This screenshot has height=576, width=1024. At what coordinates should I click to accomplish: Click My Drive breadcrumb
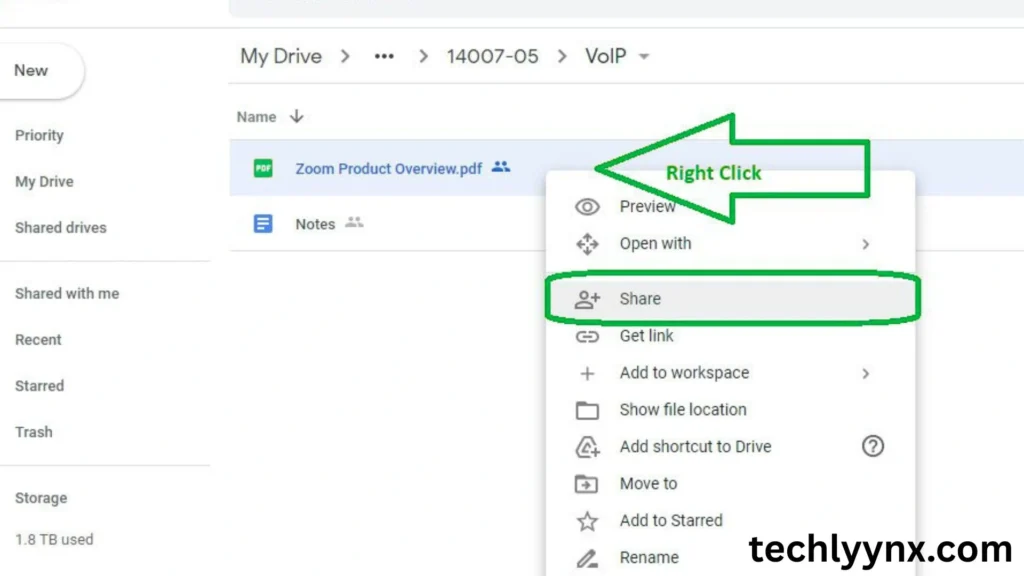click(x=281, y=56)
